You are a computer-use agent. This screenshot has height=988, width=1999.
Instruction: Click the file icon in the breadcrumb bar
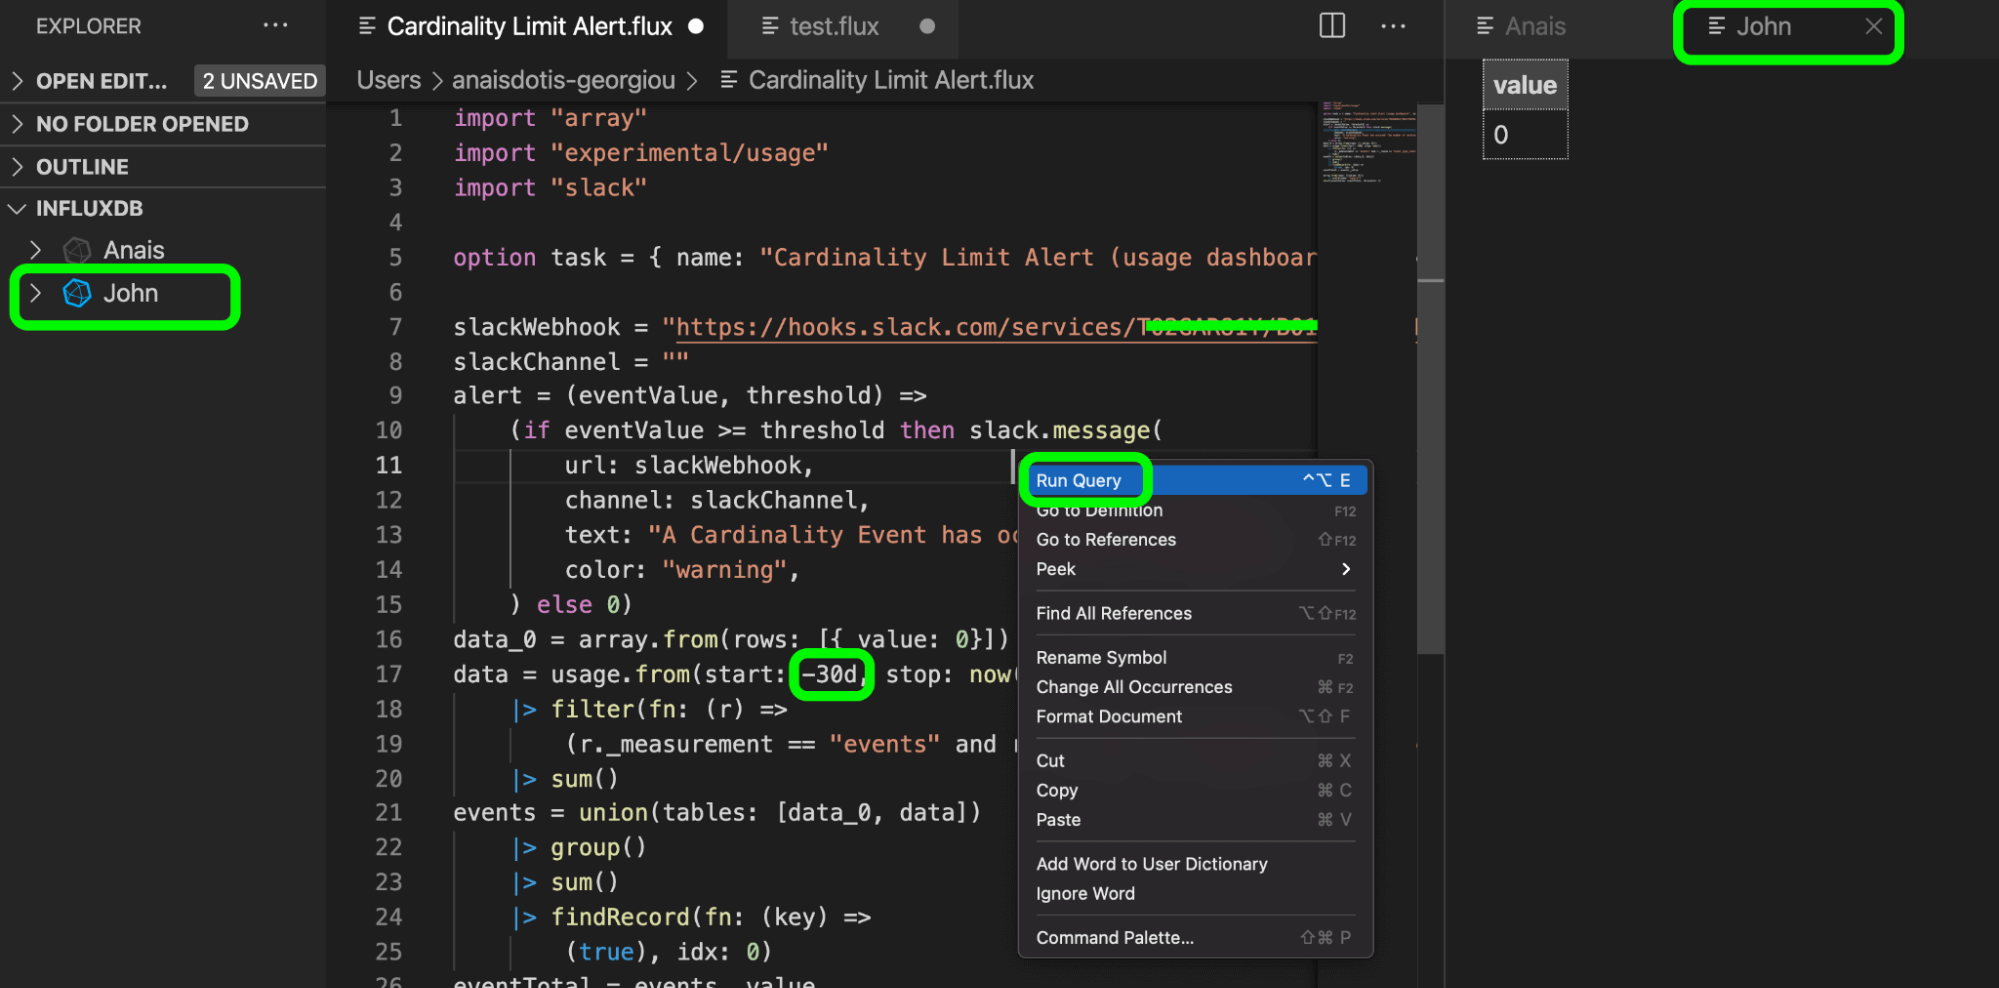[729, 79]
